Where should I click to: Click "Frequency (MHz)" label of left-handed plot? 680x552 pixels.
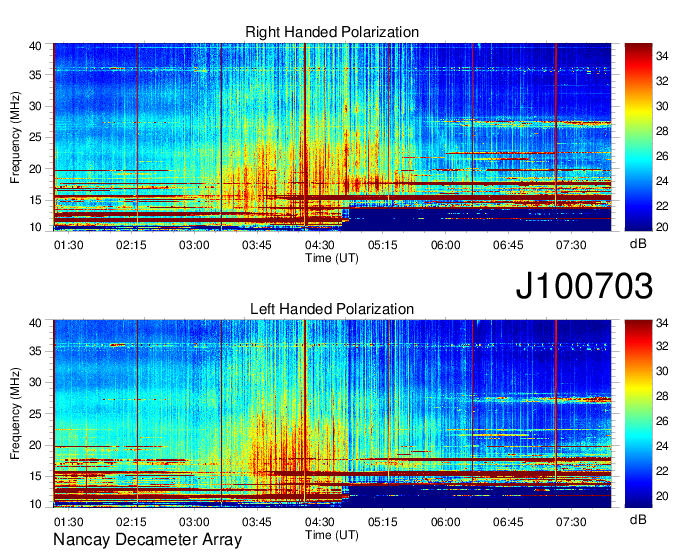(15, 414)
